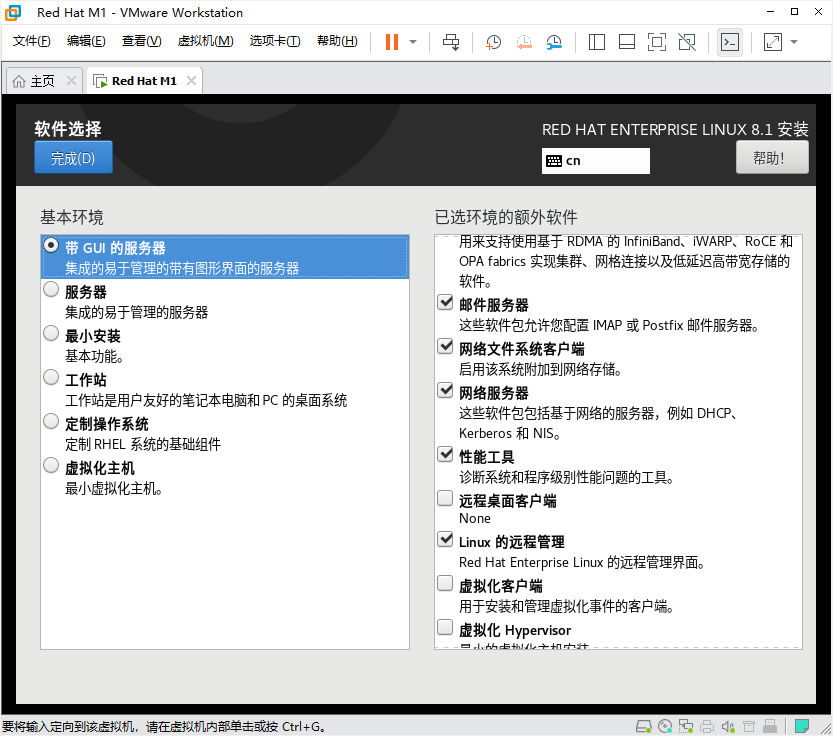Click the 完成(D) button
Viewport: 833px width, 736px height.
pos(73,157)
